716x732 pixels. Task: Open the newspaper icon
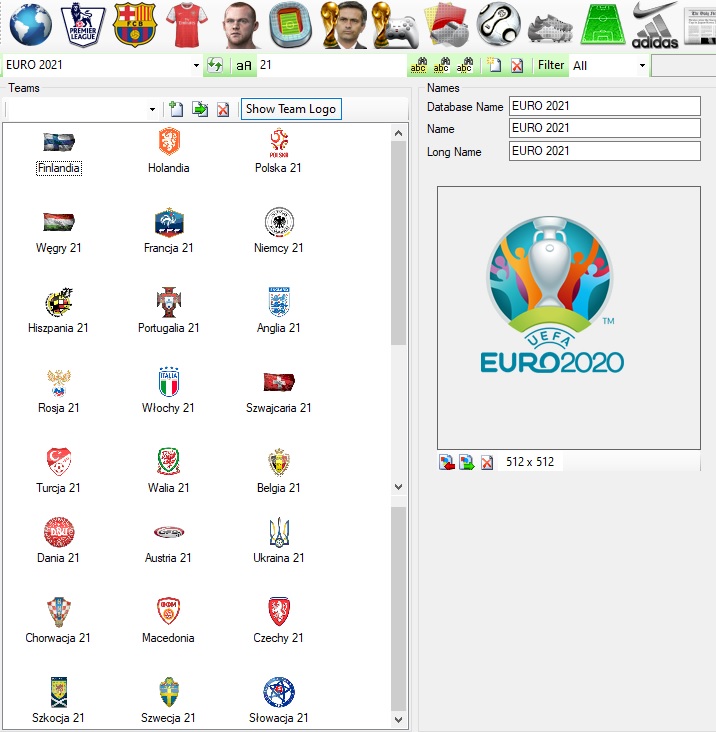[700, 27]
